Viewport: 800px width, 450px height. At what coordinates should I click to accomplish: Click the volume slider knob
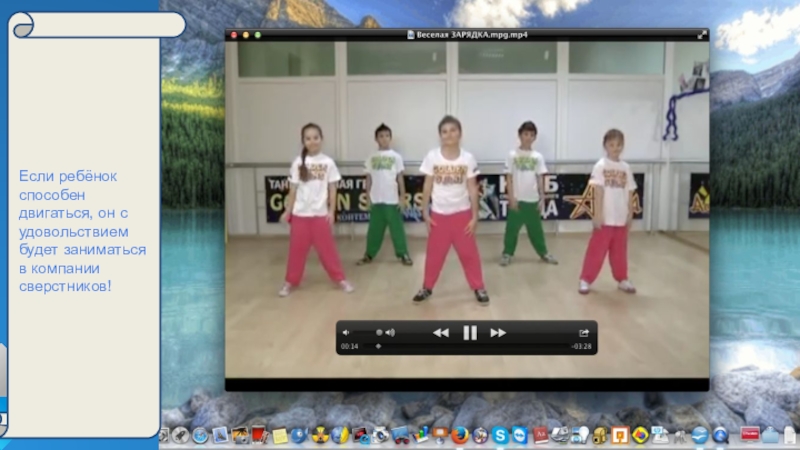click(379, 333)
